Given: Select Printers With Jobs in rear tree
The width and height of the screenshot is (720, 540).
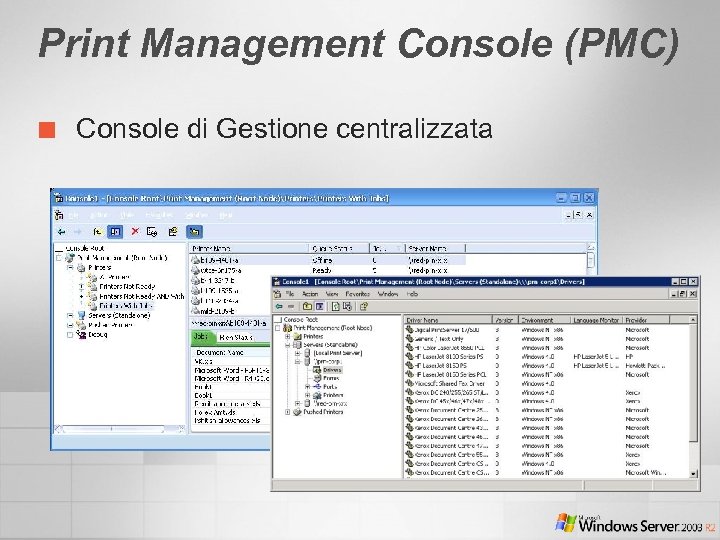Looking at the screenshot, I should [x=125, y=306].
